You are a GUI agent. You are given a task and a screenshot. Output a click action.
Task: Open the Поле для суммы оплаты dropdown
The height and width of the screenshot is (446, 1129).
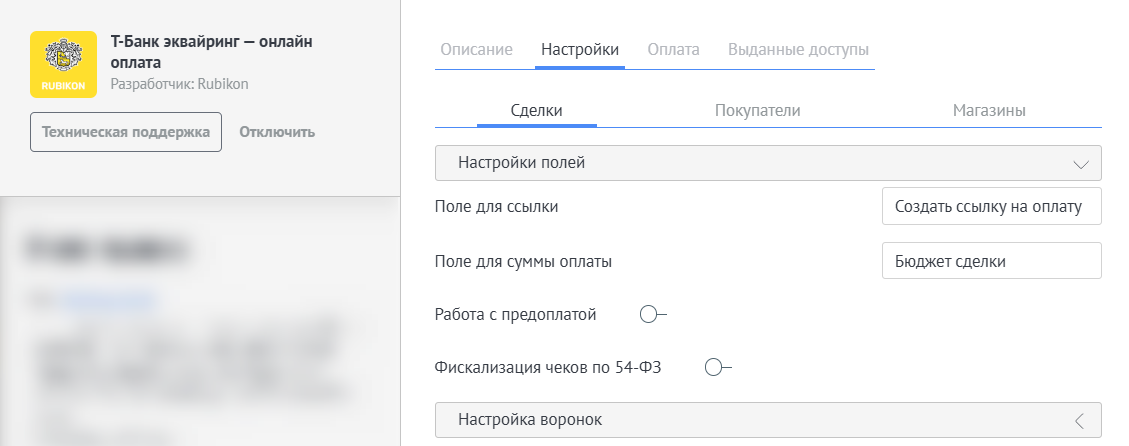(x=991, y=261)
